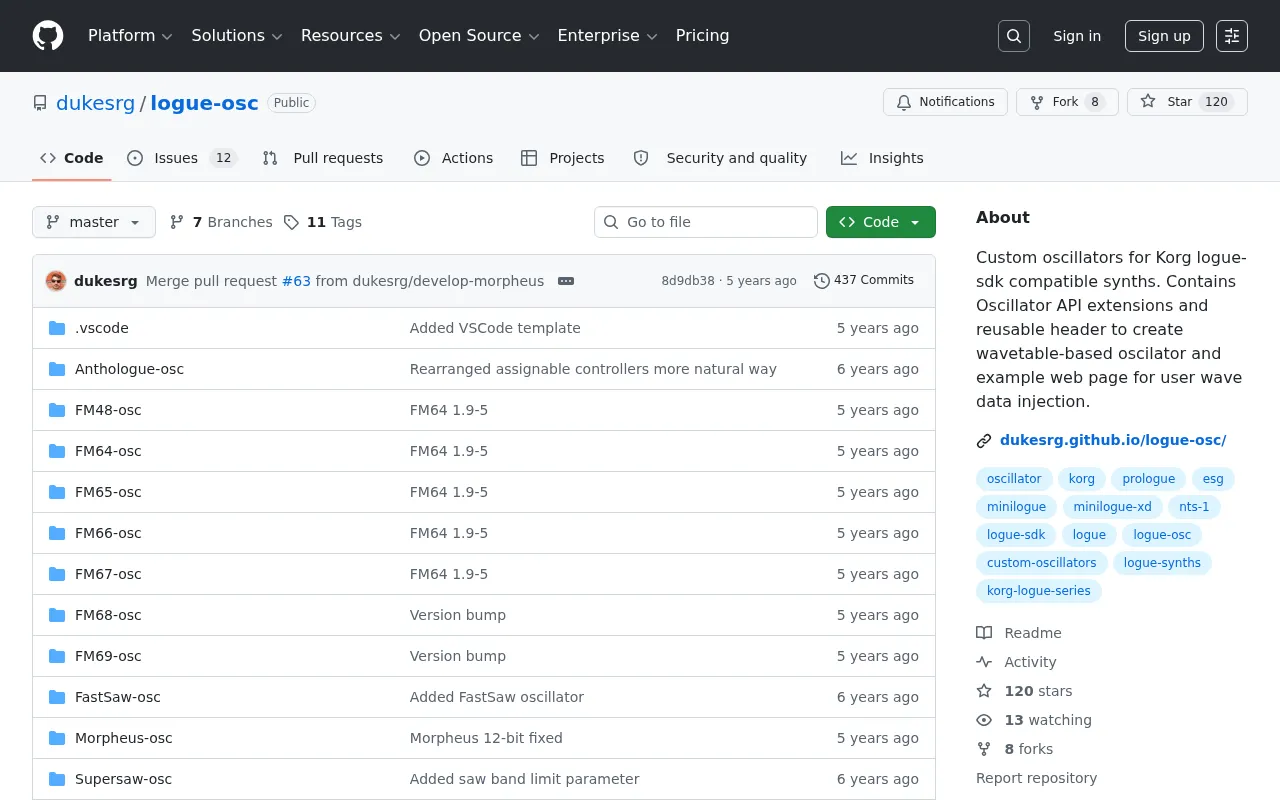Click the folder icon beside FM48-osc
The width and height of the screenshot is (1280, 800).
(57, 410)
